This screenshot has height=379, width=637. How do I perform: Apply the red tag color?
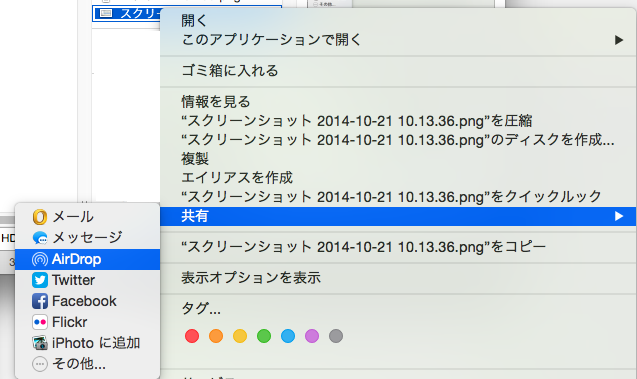click(192, 336)
